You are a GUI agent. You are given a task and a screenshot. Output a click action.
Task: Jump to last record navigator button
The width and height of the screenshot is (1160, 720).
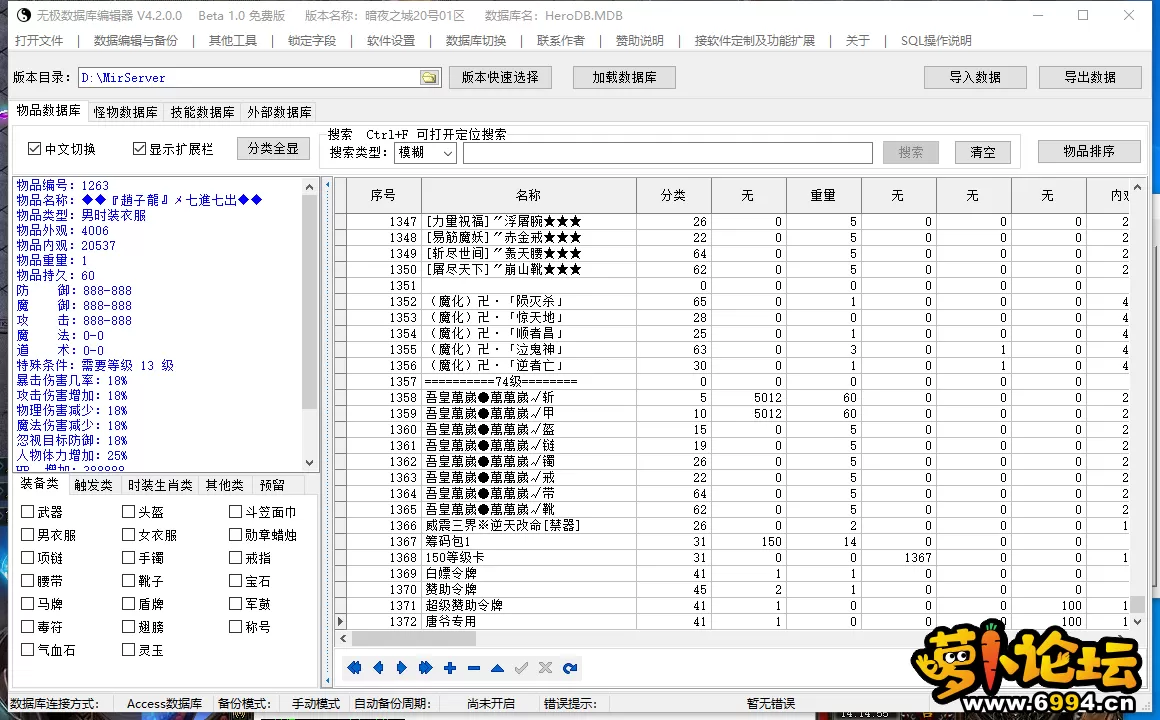point(425,668)
